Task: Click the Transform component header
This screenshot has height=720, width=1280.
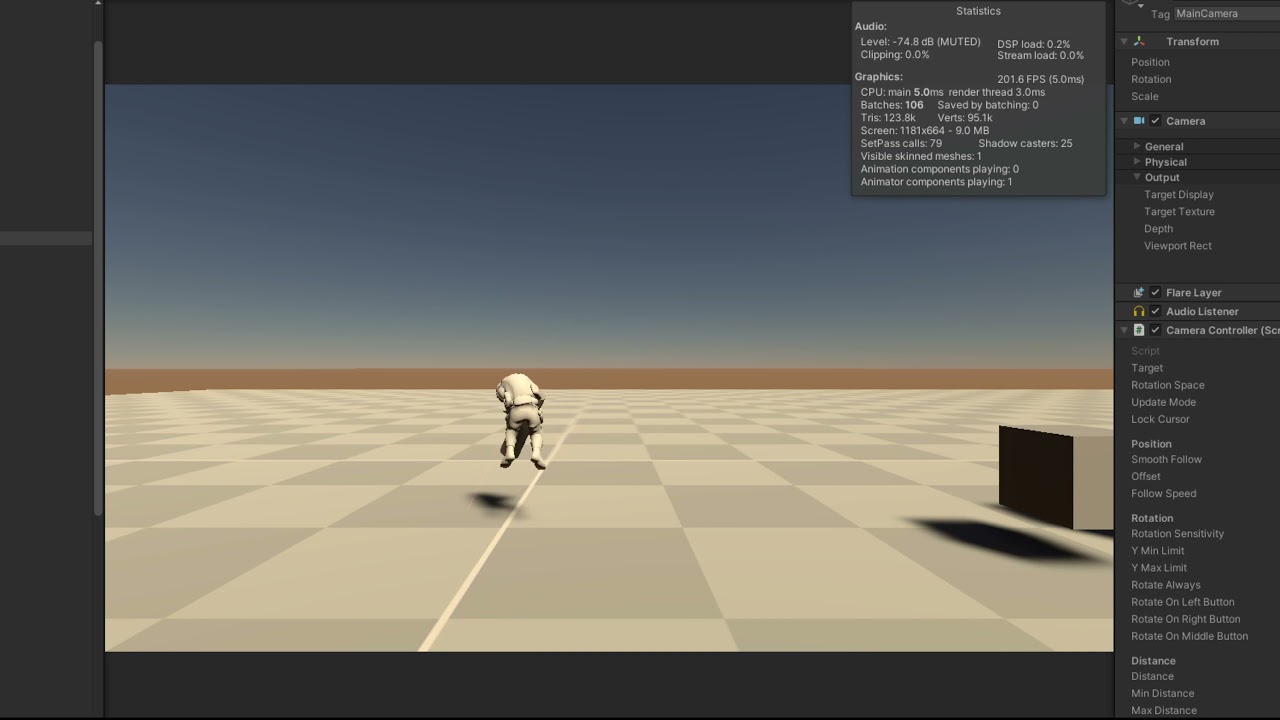Action: pyautogui.click(x=1192, y=42)
